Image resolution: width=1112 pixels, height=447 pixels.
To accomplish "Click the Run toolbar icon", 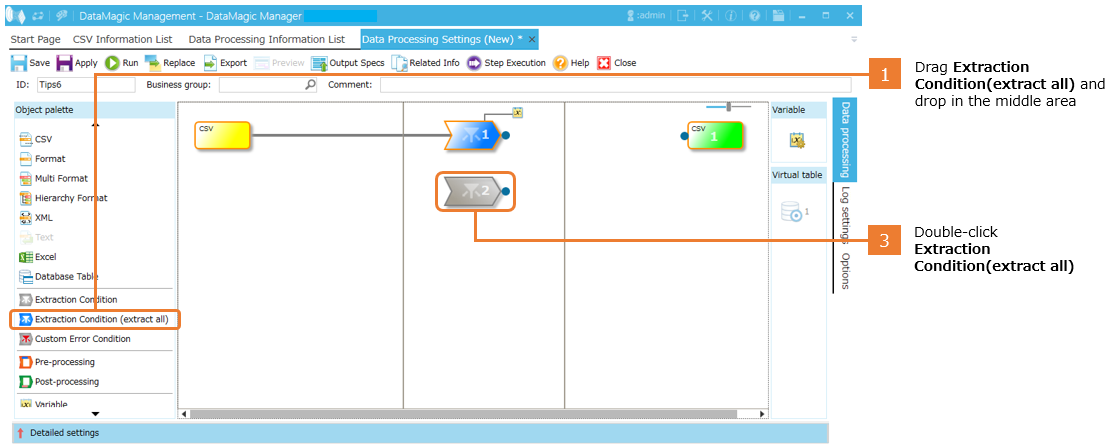I will [113, 63].
